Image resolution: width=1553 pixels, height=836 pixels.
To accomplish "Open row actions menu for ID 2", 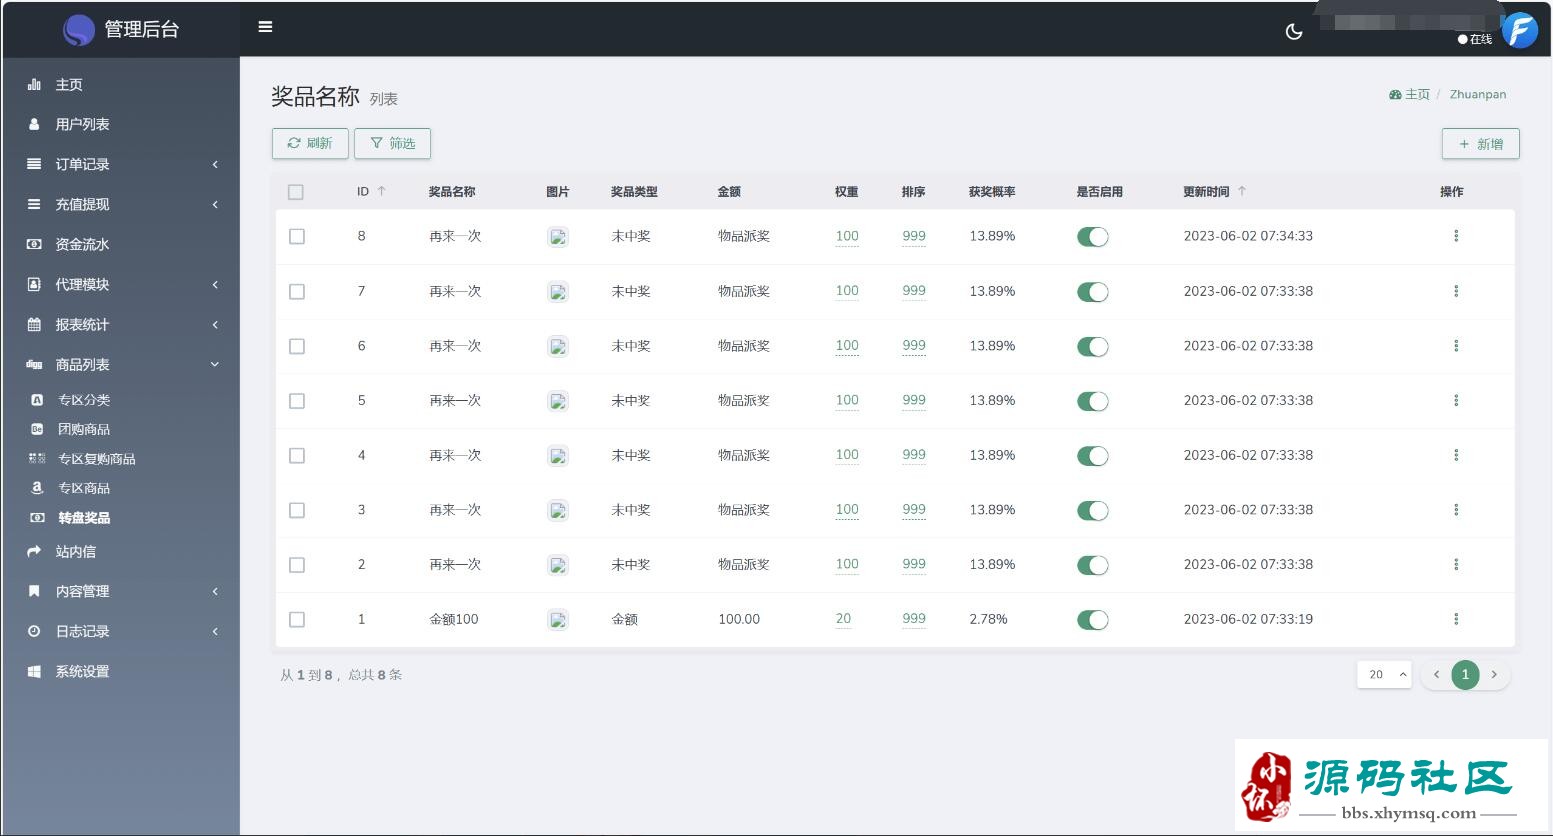I will (x=1456, y=564).
